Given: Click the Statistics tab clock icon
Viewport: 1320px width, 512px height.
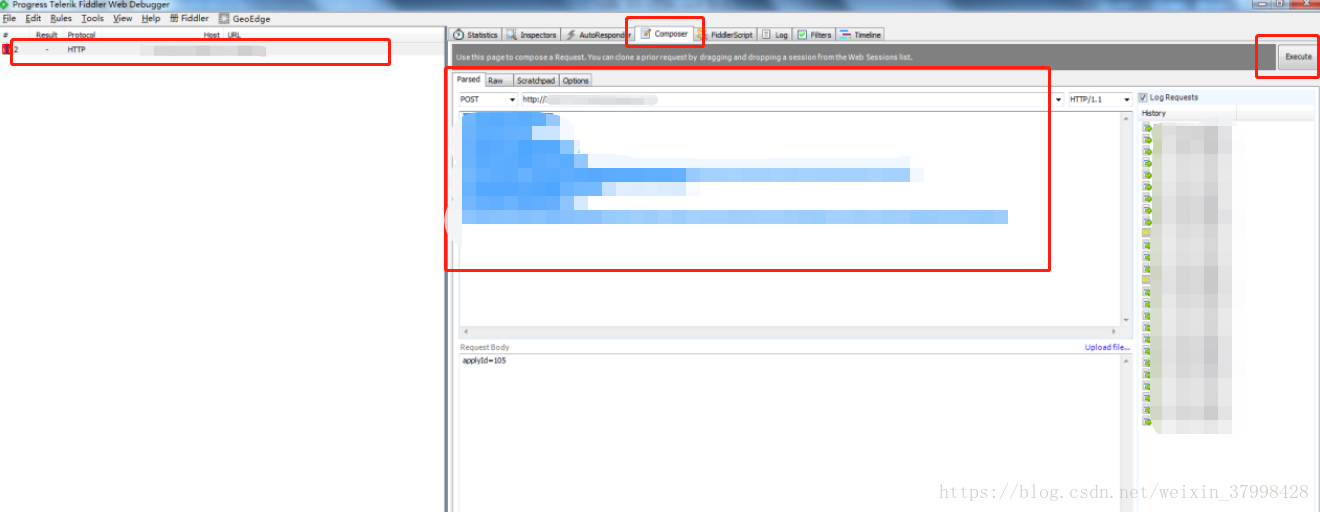Looking at the screenshot, I should [x=458, y=35].
